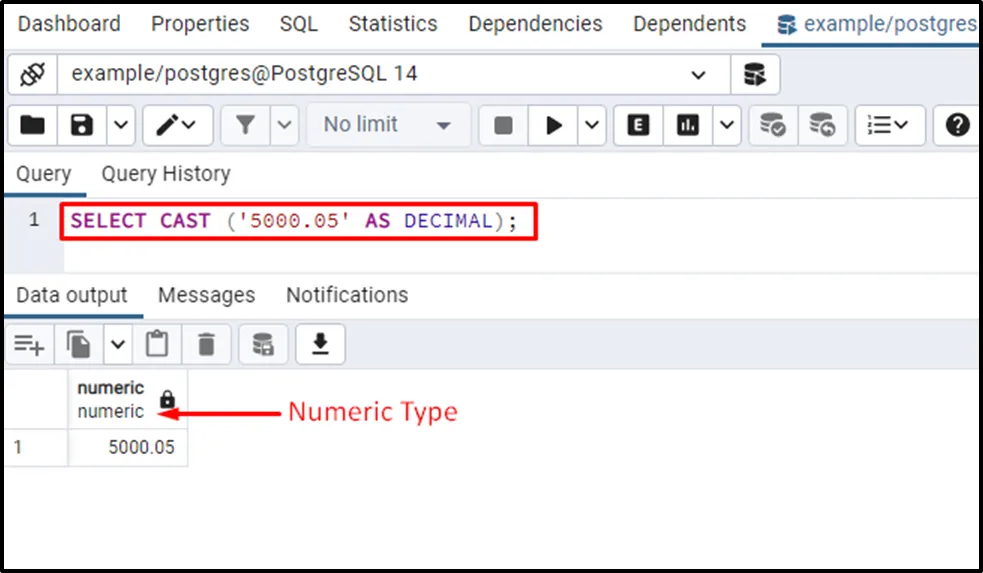The width and height of the screenshot is (983, 573).
Task: Expand the example/postgres connection dropdown
Action: click(x=697, y=75)
